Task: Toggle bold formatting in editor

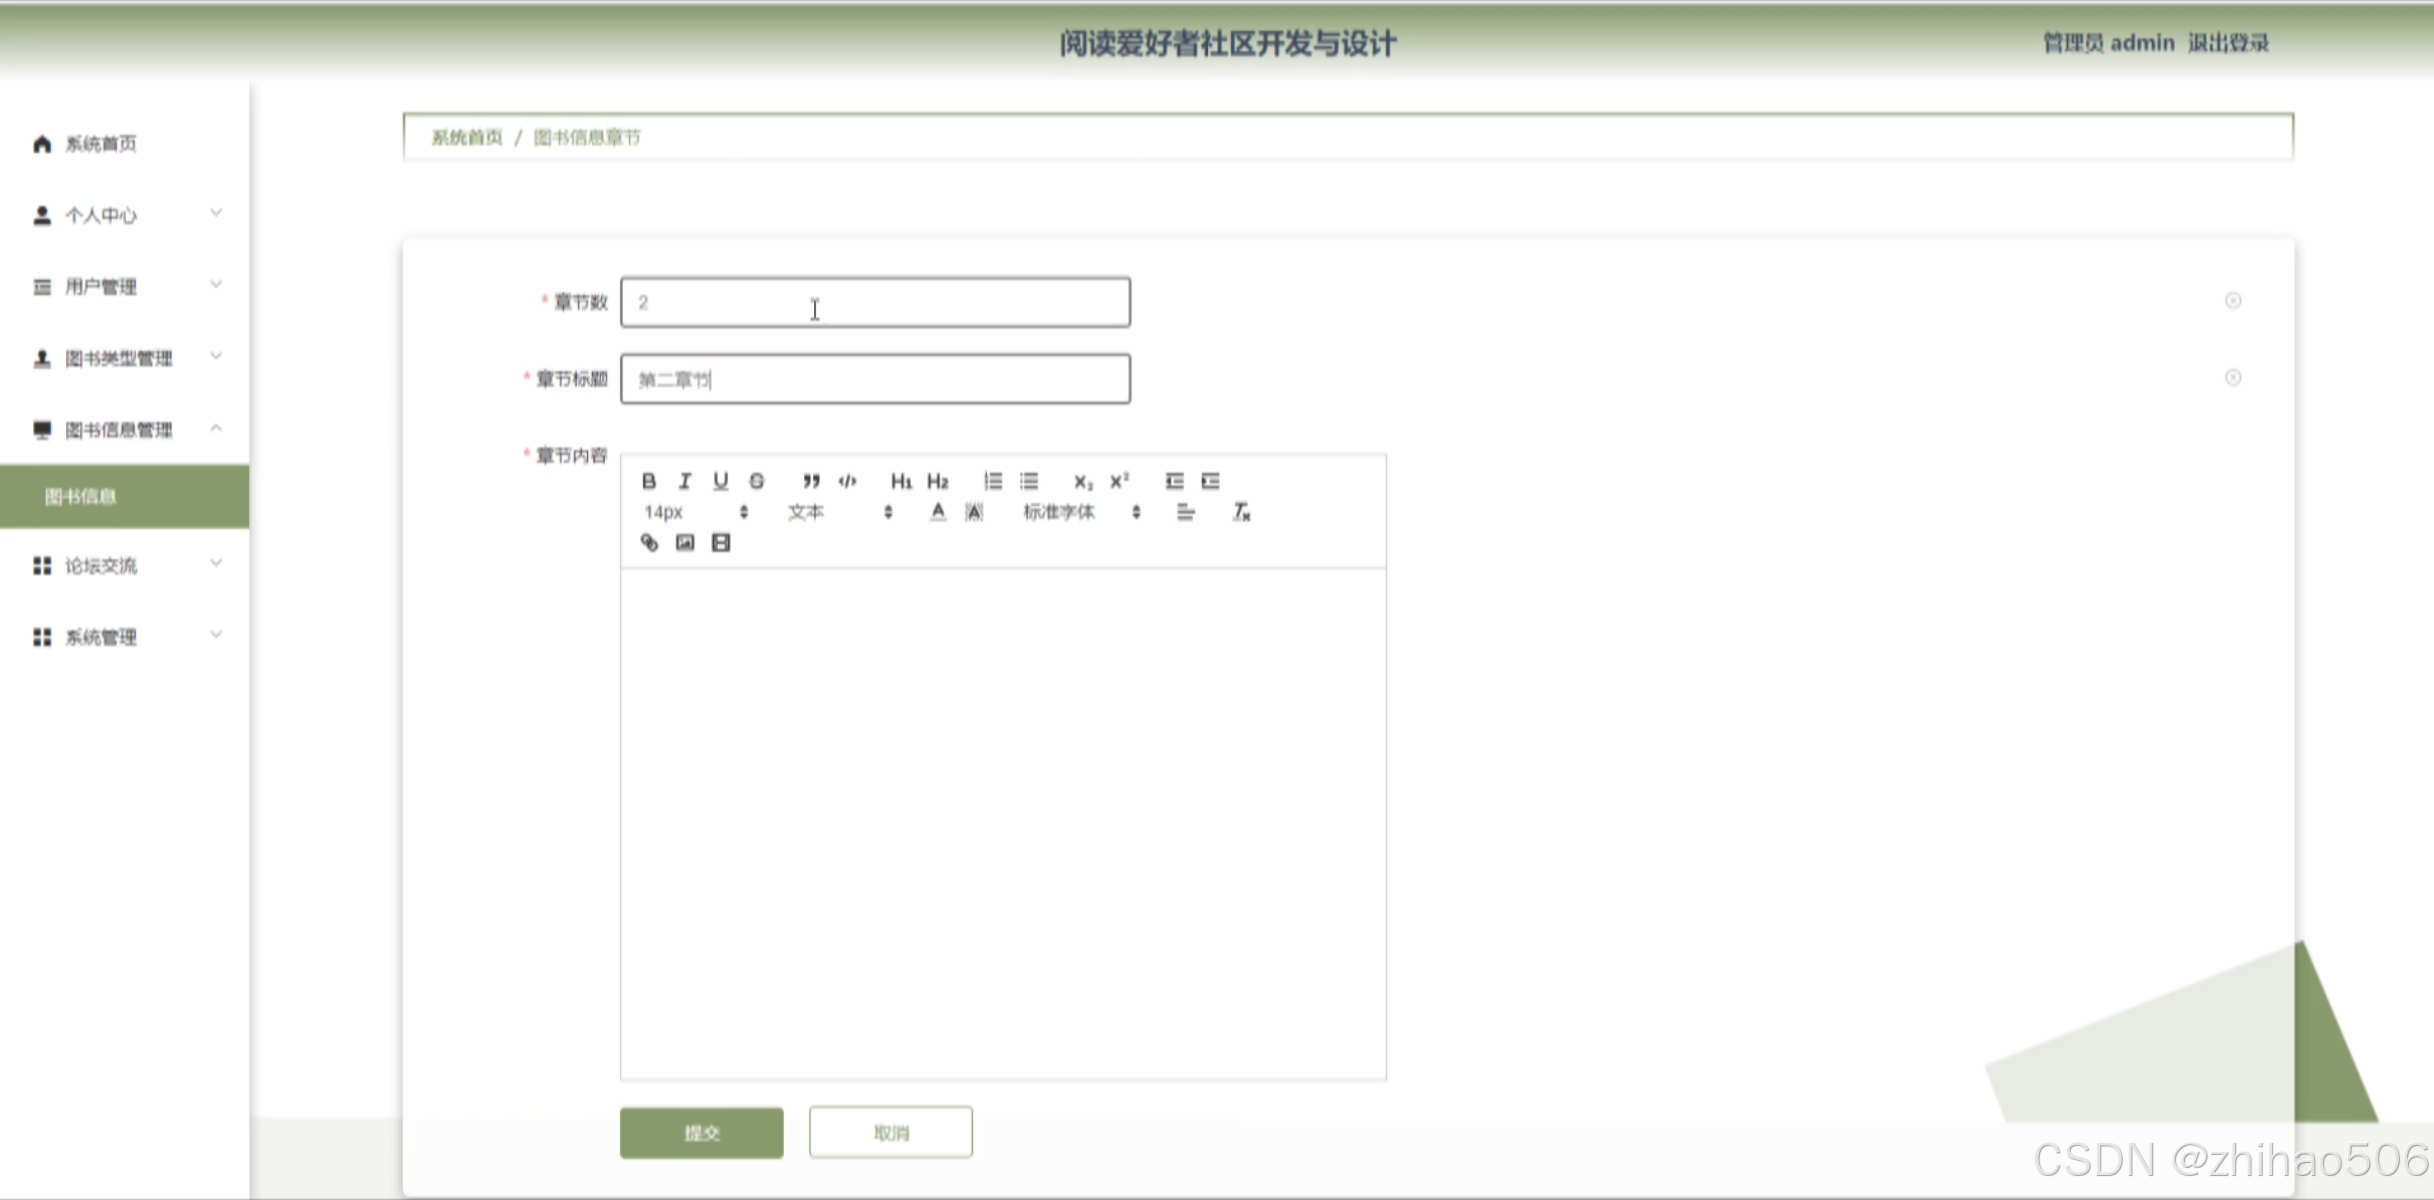Action: click(648, 481)
